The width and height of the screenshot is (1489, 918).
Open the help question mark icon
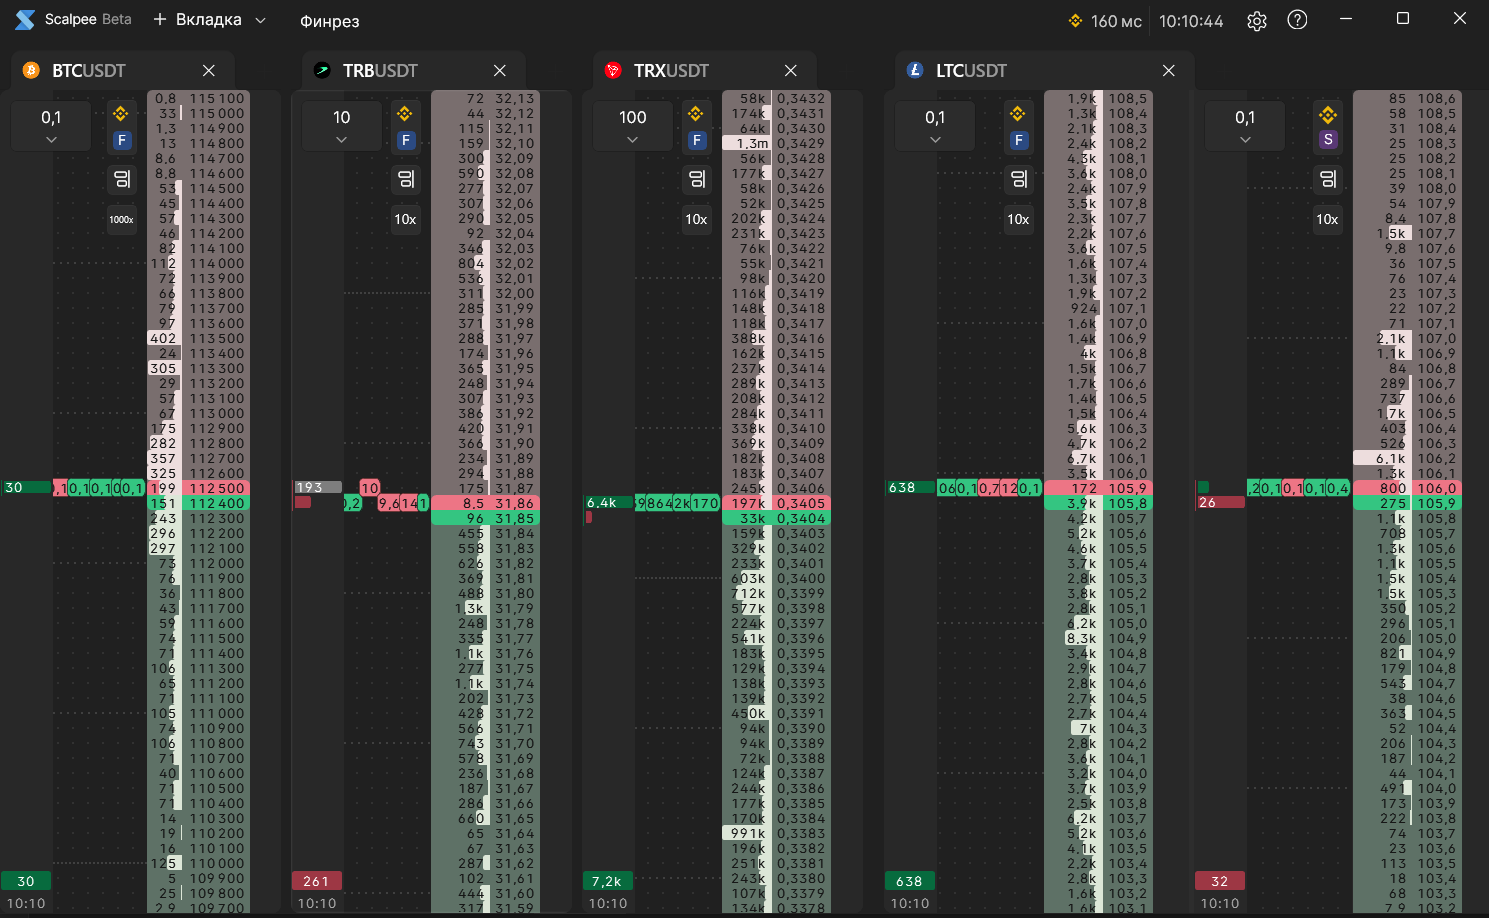(x=1297, y=20)
